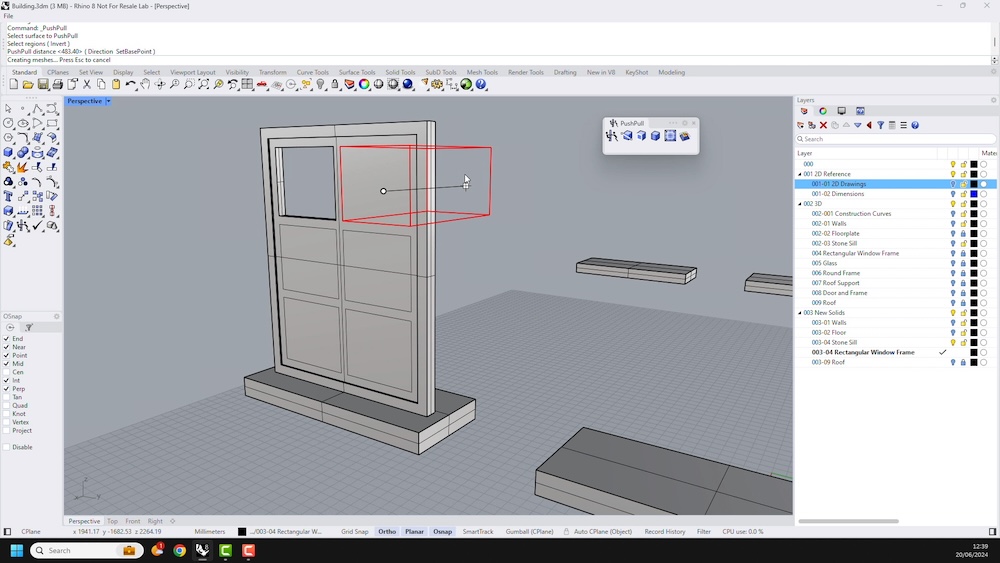The image size is (1000, 563).
Task: Click the Print icon in toolbar
Action: click(x=57, y=84)
